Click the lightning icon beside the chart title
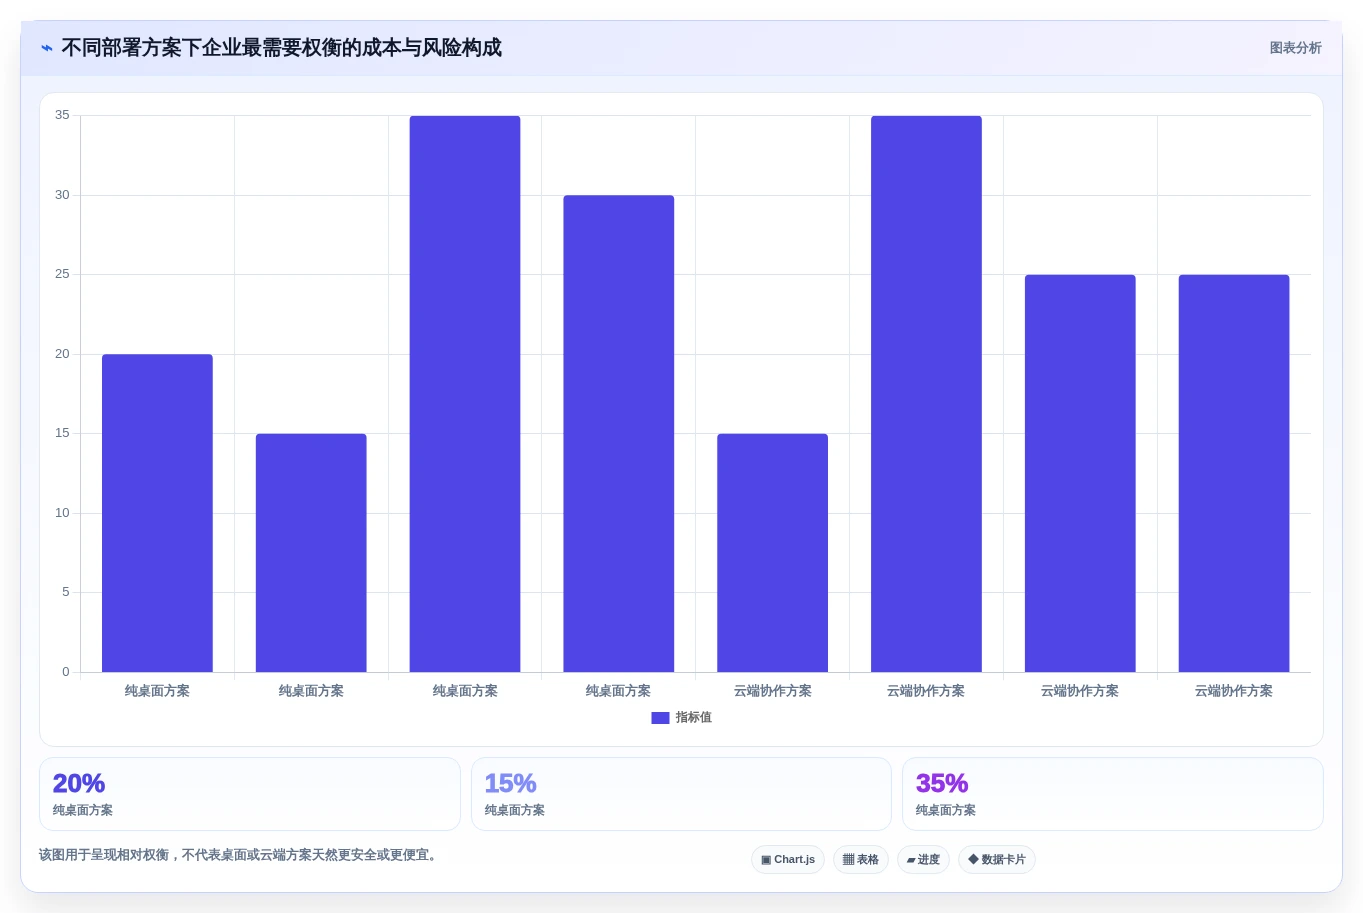This screenshot has height=913, width=1363. (47, 48)
